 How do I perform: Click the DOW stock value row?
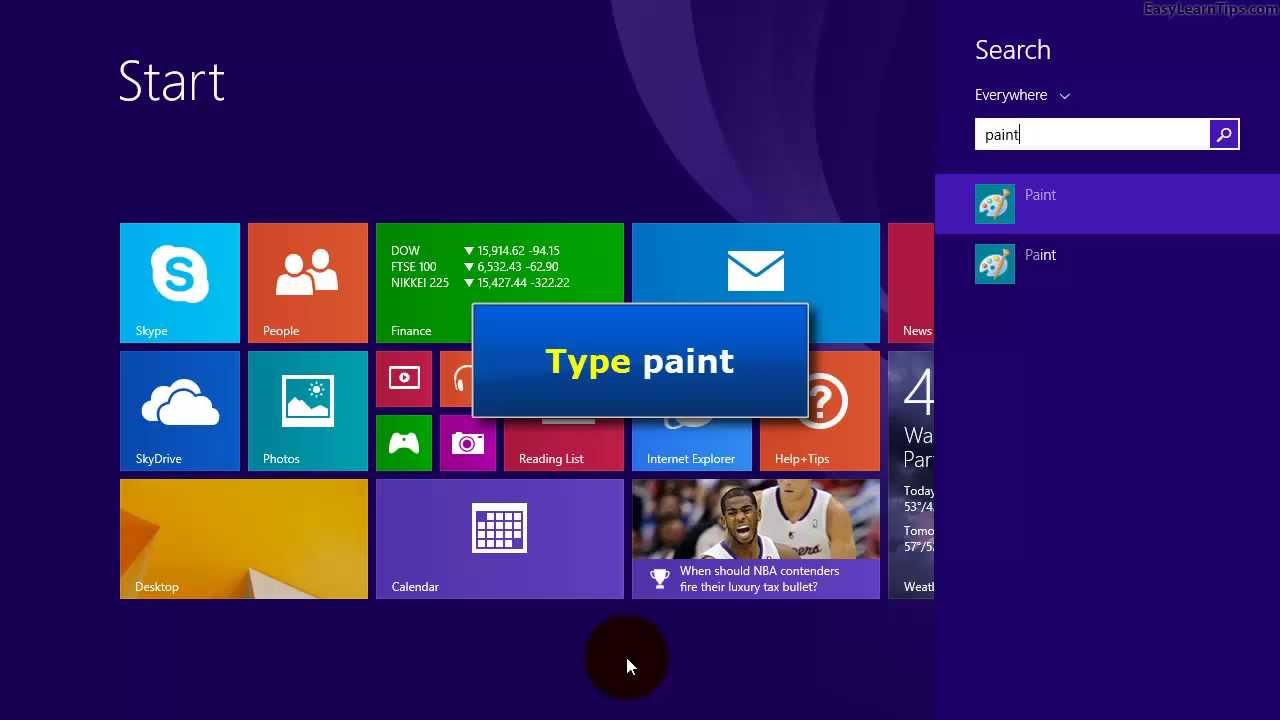tap(475, 251)
